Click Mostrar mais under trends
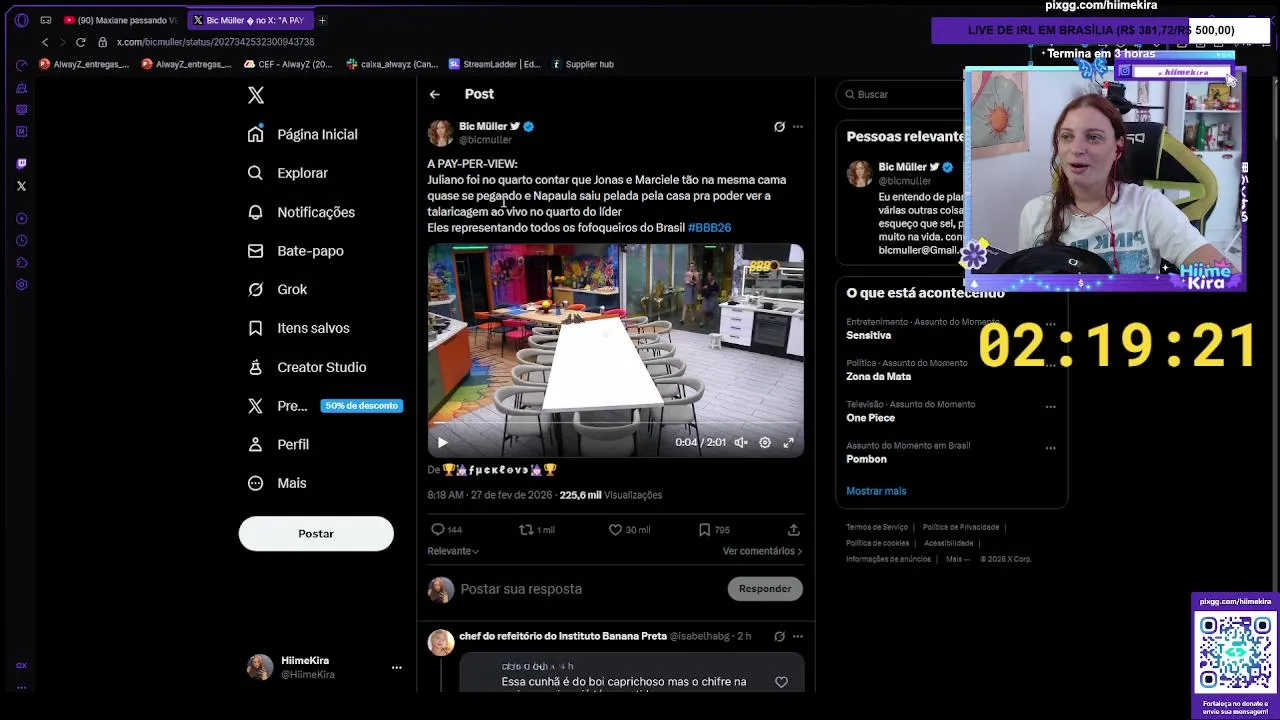Viewport: 1280px width, 720px height. [876, 491]
